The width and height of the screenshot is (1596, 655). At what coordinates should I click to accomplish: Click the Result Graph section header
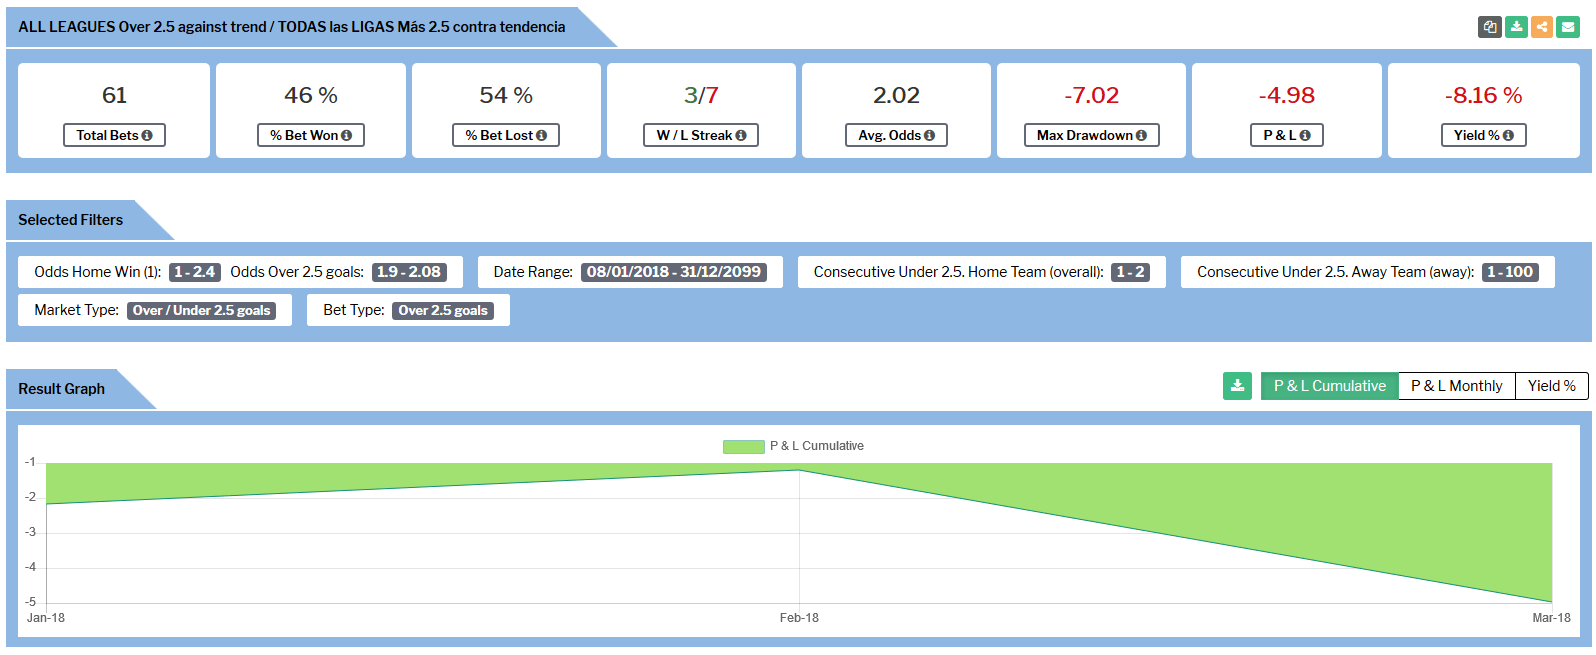(x=61, y=389)
